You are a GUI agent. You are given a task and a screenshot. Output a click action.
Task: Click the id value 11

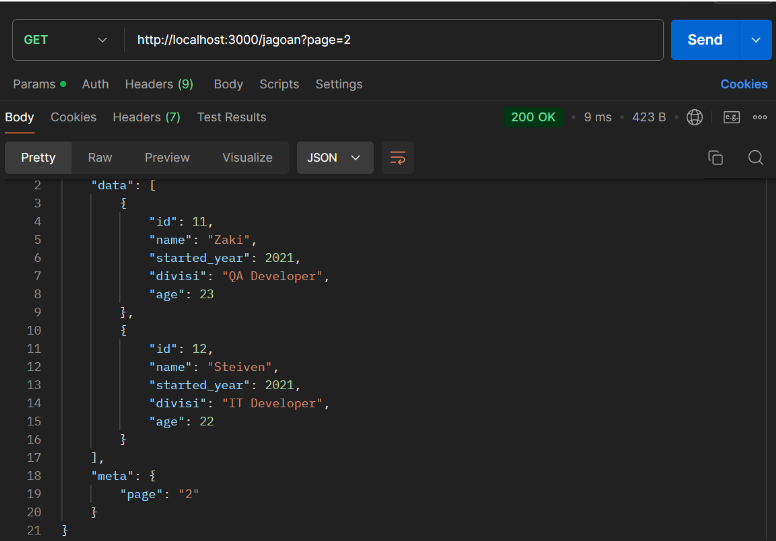[199, 222]
